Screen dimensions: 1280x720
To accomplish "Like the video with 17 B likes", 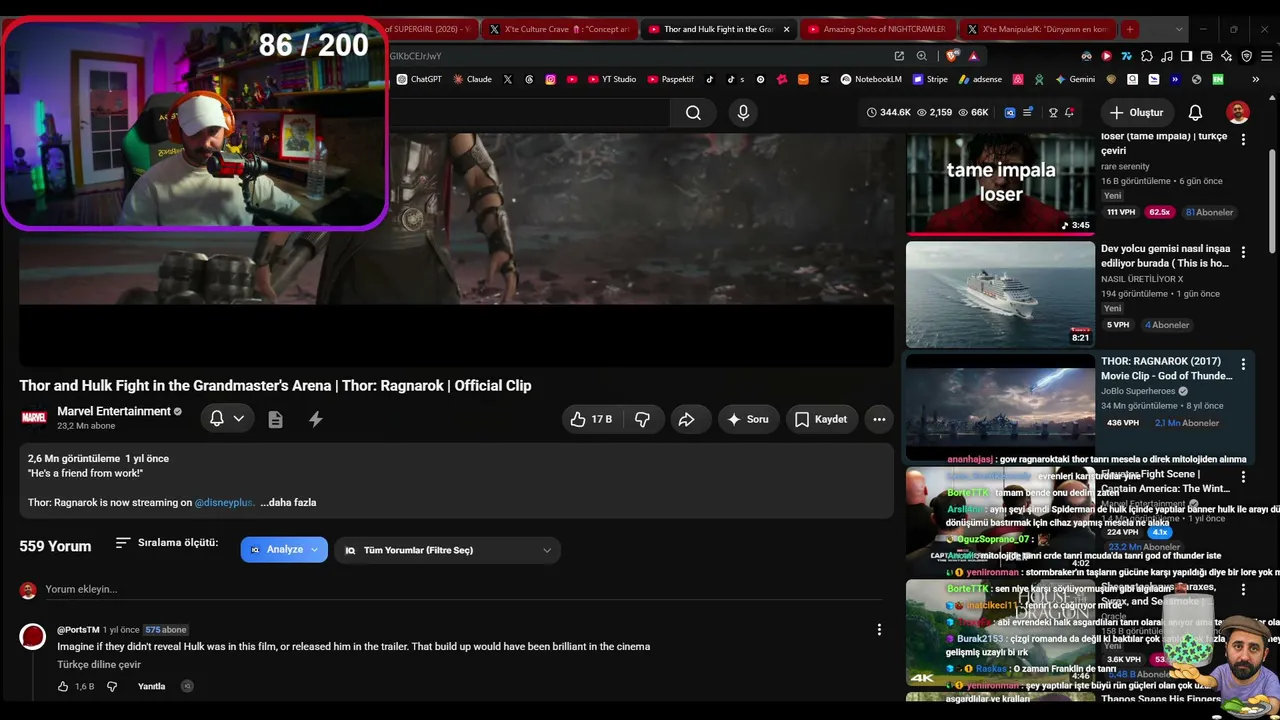I will tap(591, 420).
